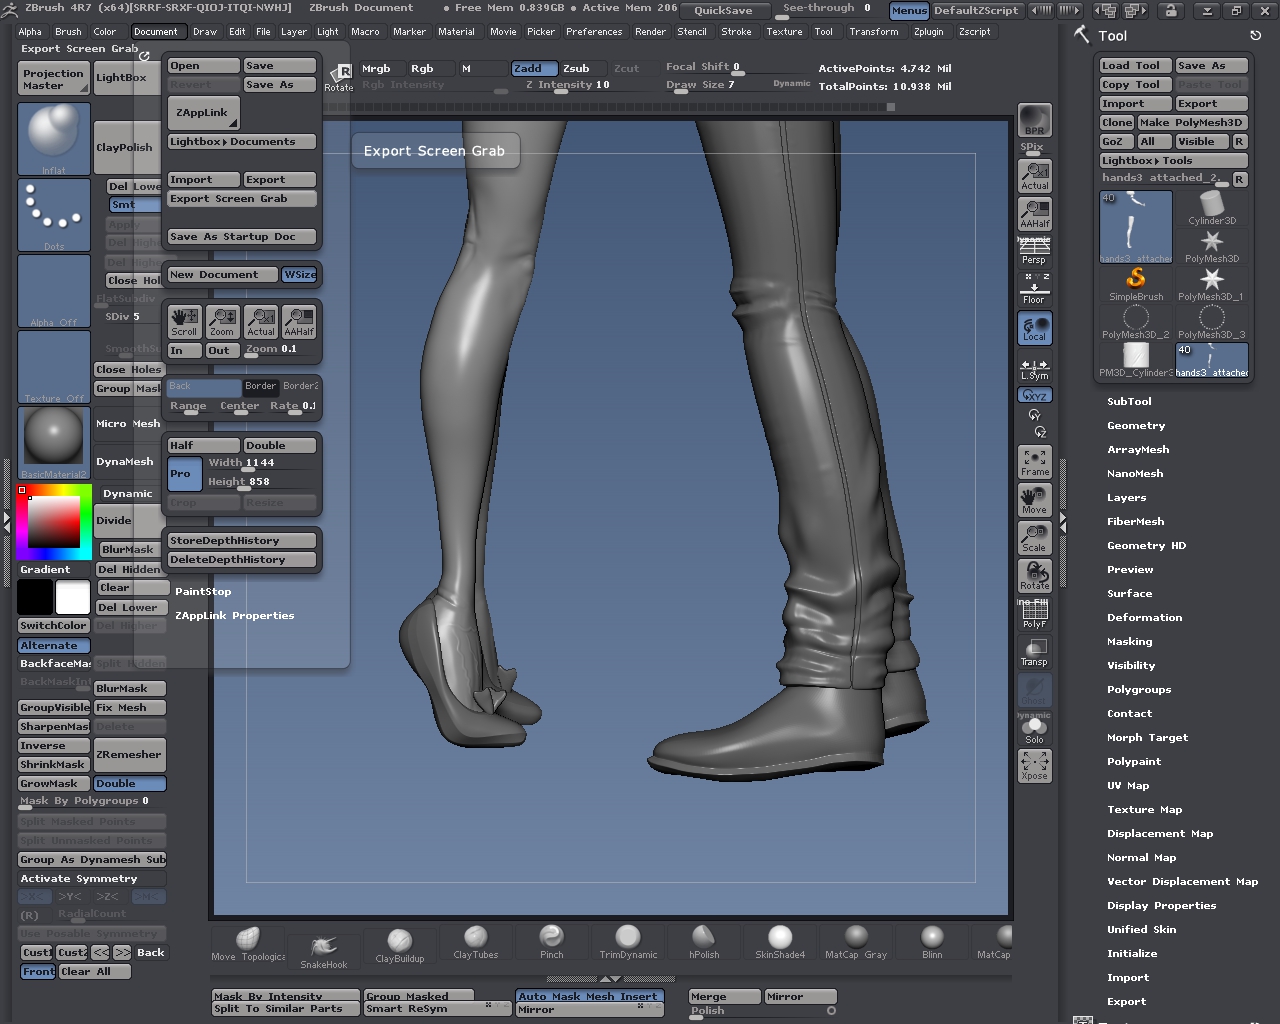Viewport: 1280px width, 1024px height.
Task: Click the Width 1144 field
Action: pyautogui.click(x=262, y=463)
